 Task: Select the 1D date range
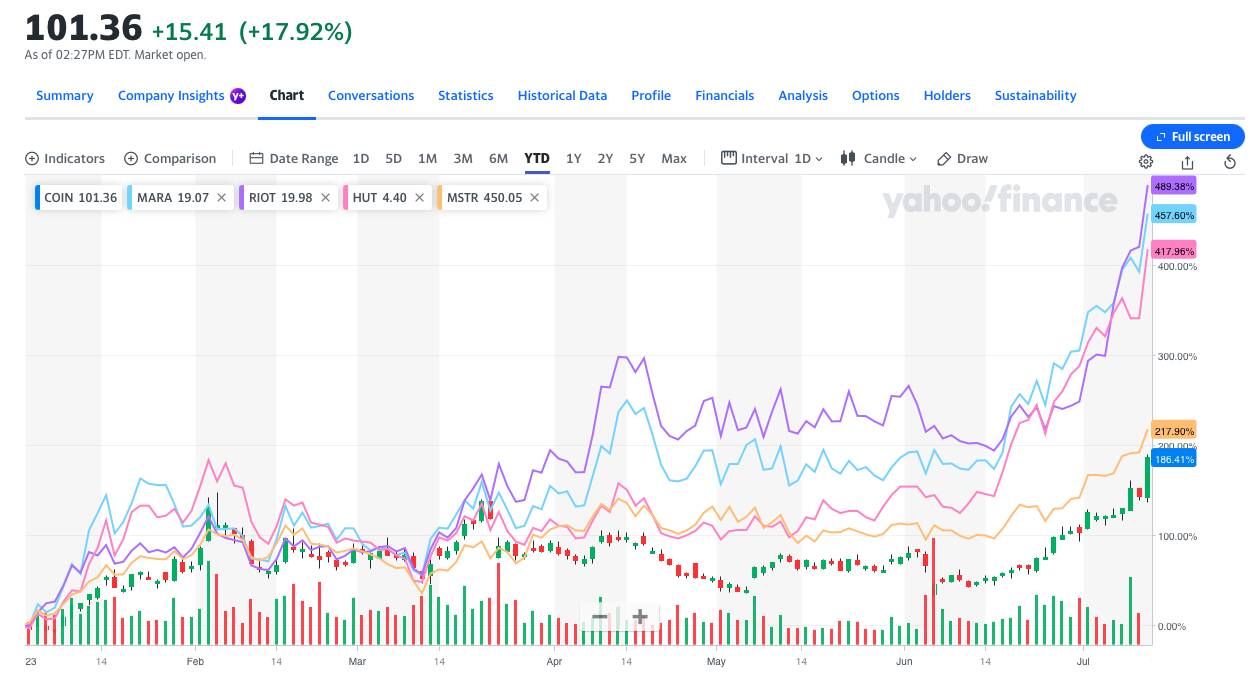pyautogui.click(x=361, y=158)
